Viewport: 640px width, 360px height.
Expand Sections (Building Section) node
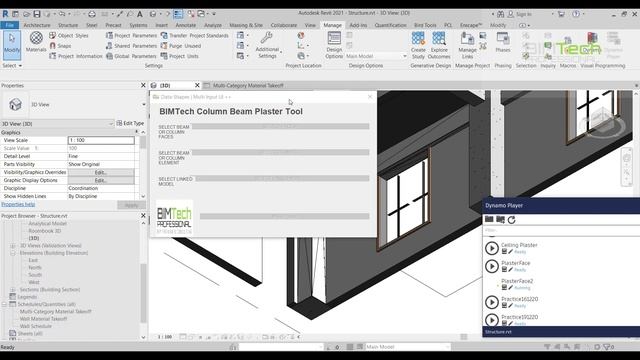13,290
